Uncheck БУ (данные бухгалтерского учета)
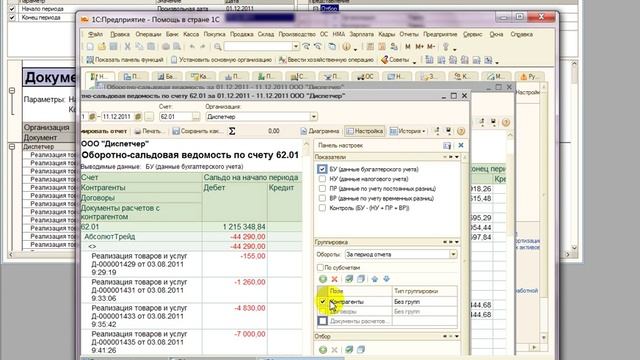This screenshot has width=640, height=360. (322, 169)
